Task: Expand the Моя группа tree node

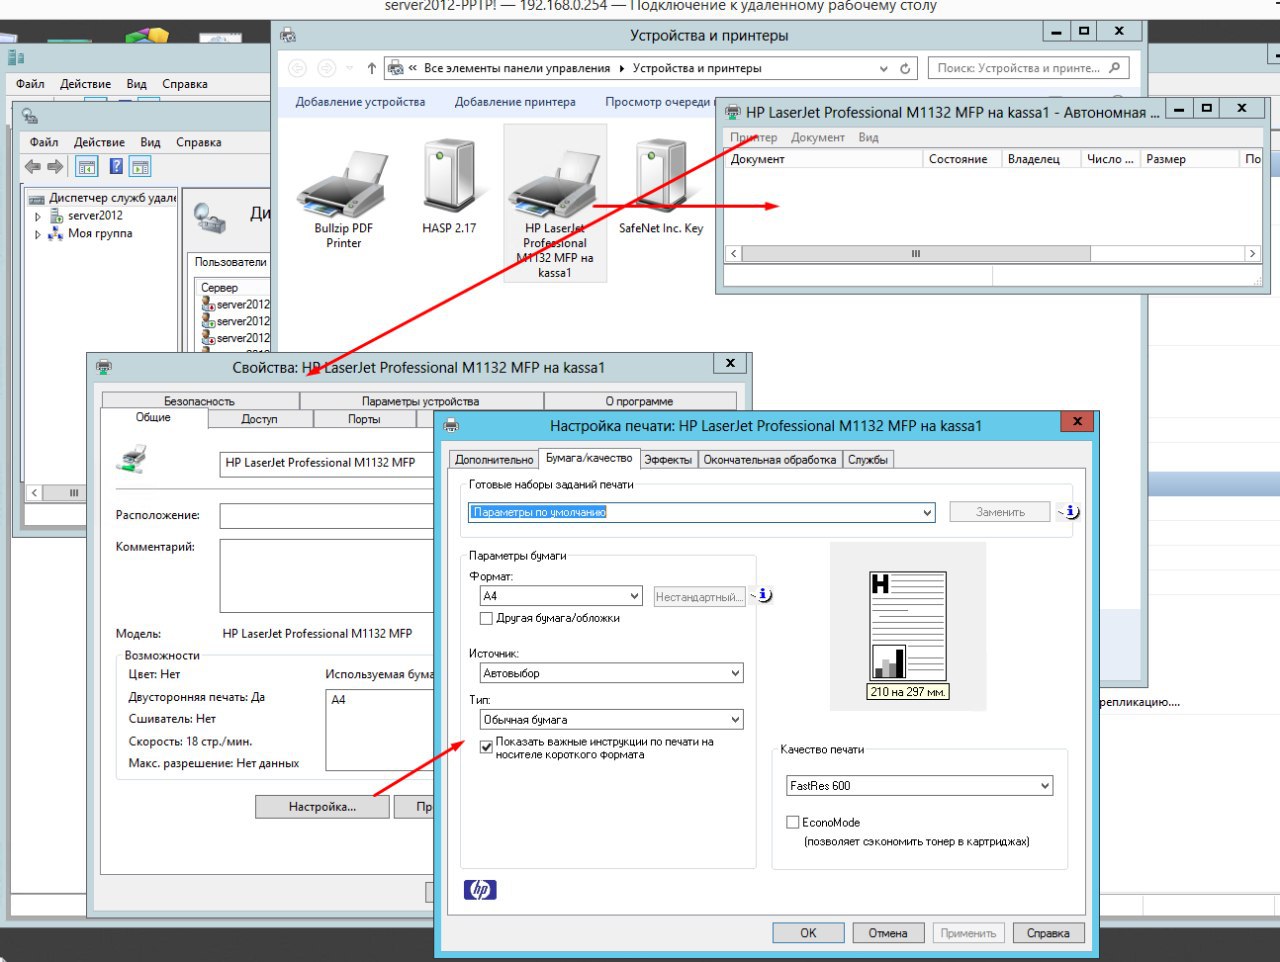Action: [38, 234]
